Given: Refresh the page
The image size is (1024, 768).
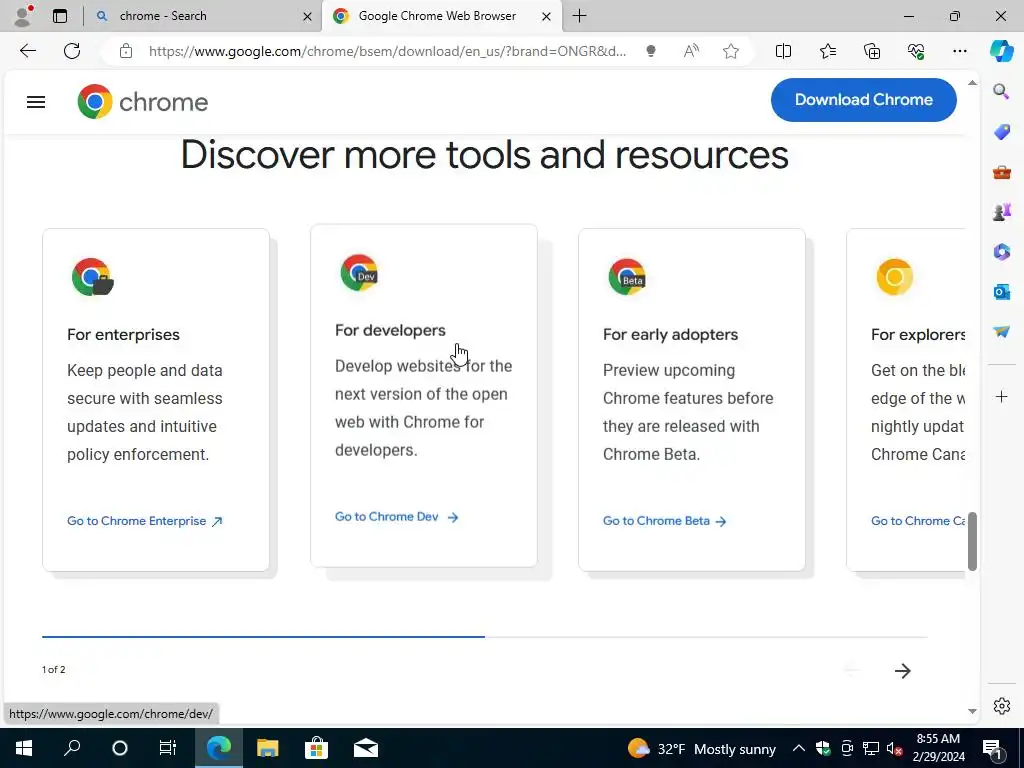Looking at the screenshot, I should tap(72, 51).
